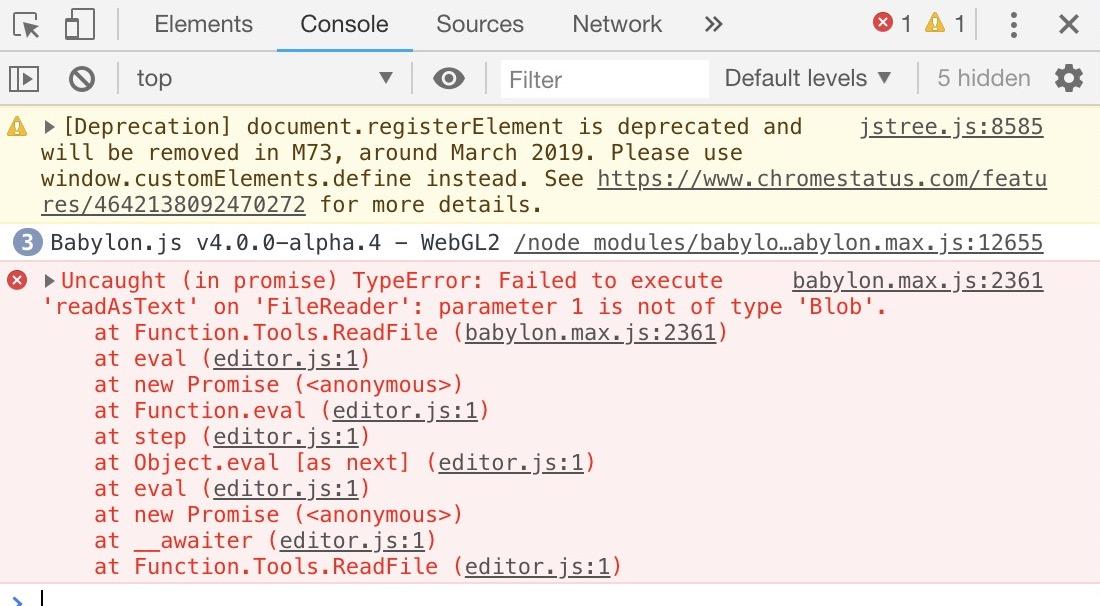1100x606 pixels.
Task: Open the DevTools three-dot menu
Action: coord(1013,25)
